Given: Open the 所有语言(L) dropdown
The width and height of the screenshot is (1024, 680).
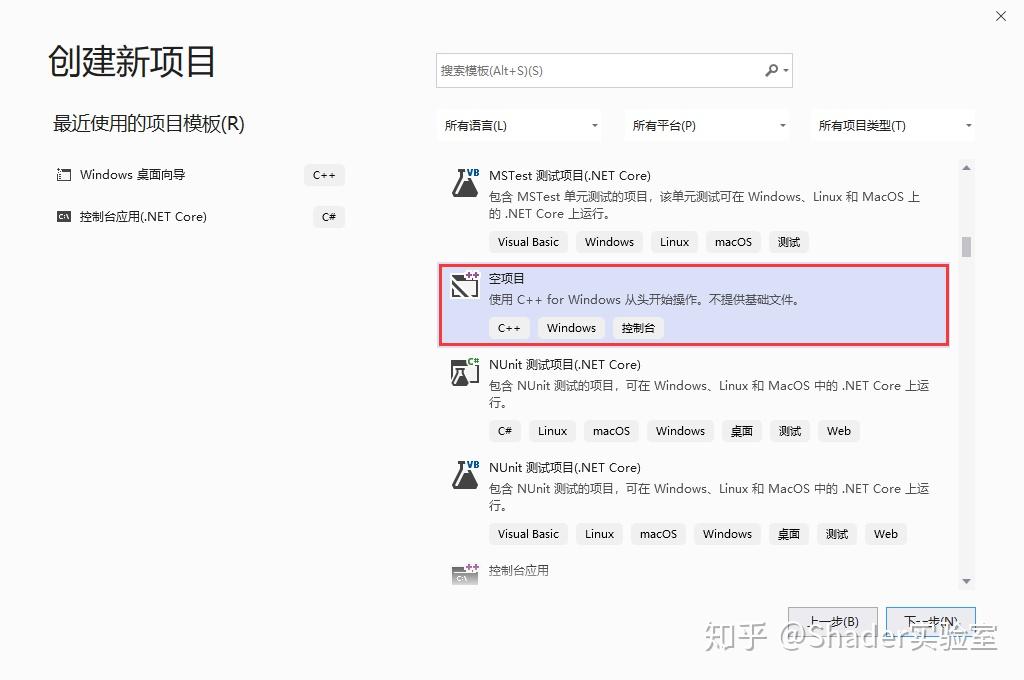Looking at the screenshot, I should coord(520,125).
